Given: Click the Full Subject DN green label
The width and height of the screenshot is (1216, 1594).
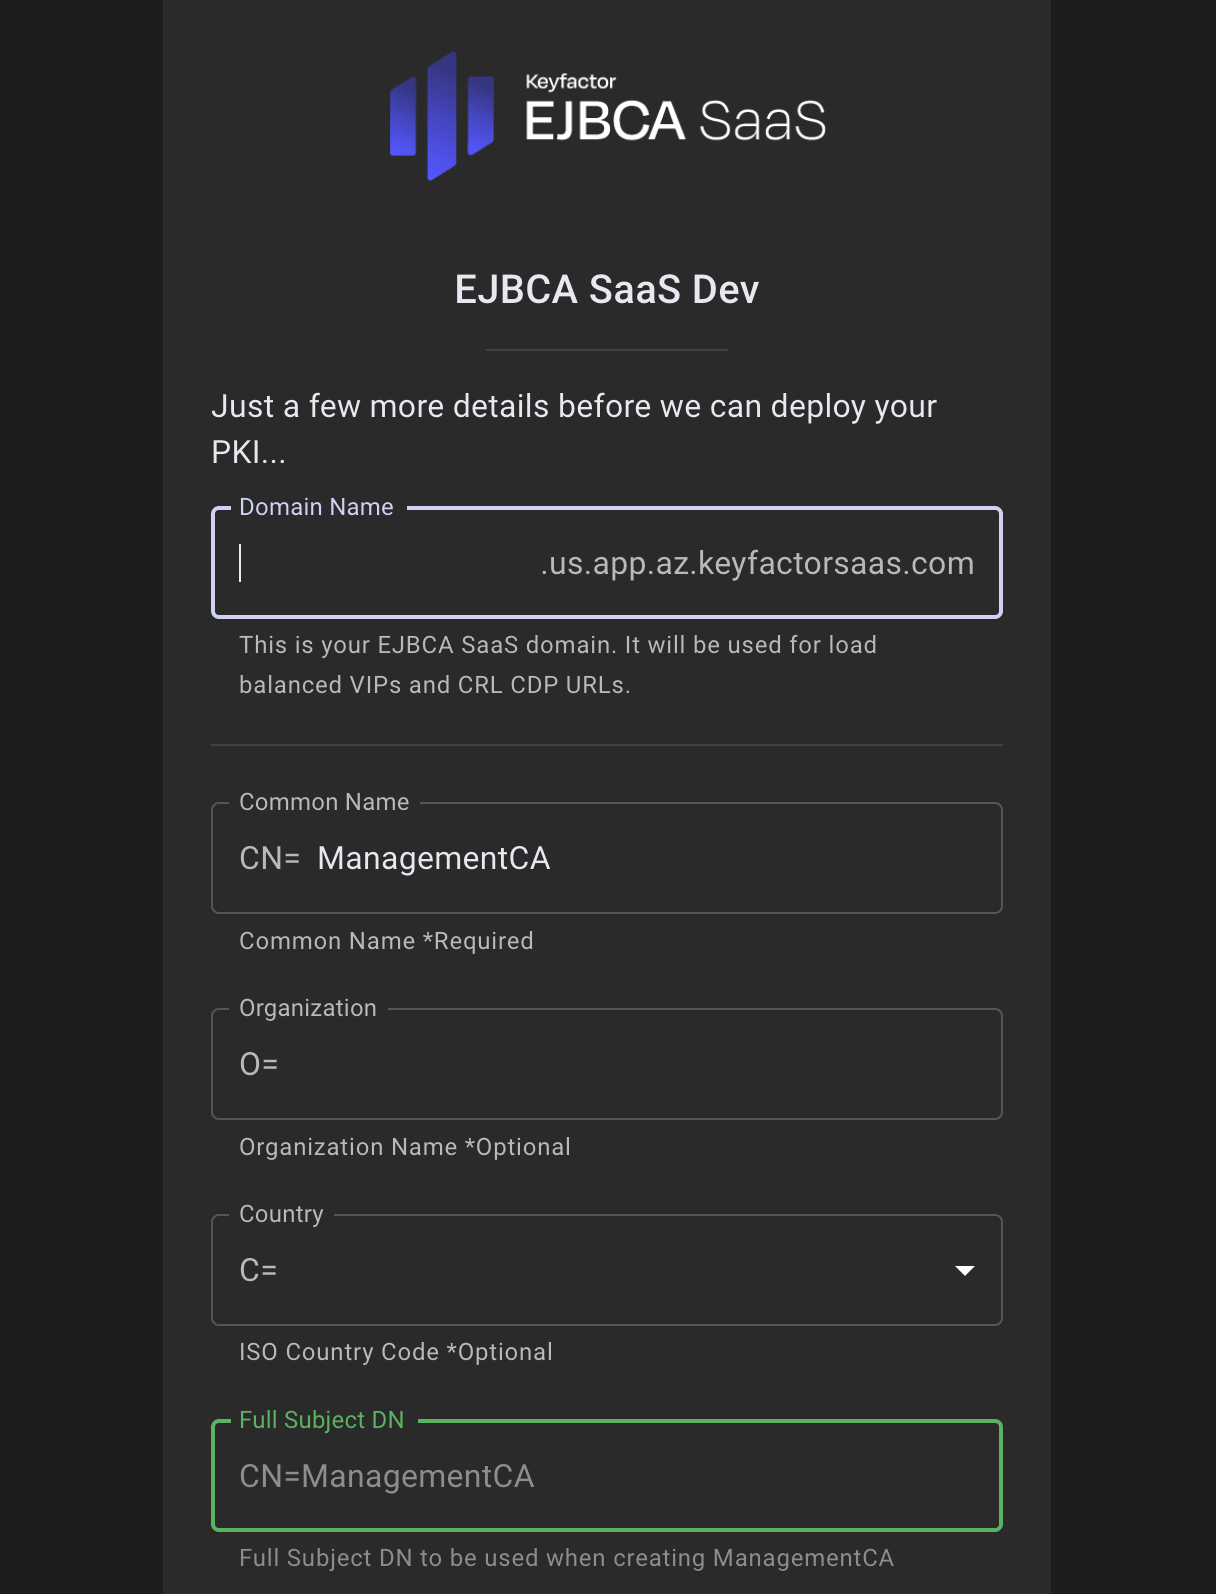Looking at the screenshot, I should [x=321, y=1420].
